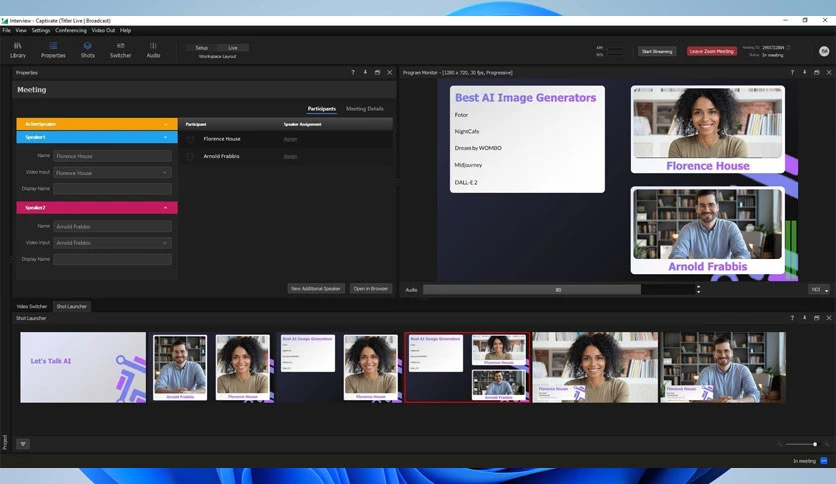836x484 pixels.
Task: Collapse the Speaker1 section
Action: [x=97, y=138]
